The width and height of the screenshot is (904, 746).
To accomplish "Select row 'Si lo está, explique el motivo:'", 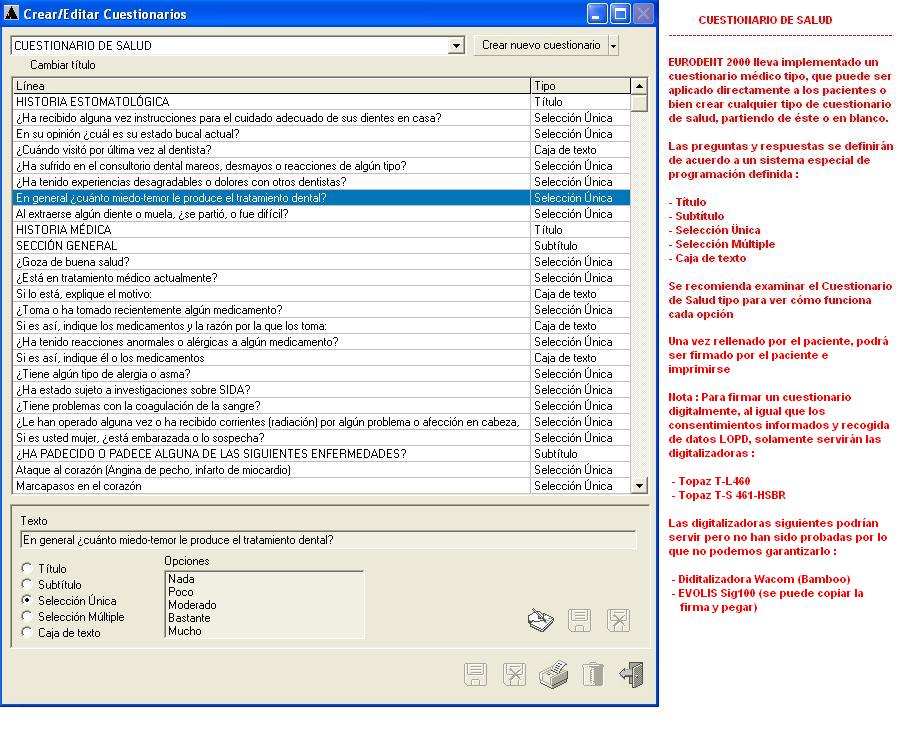I will 321,294.
